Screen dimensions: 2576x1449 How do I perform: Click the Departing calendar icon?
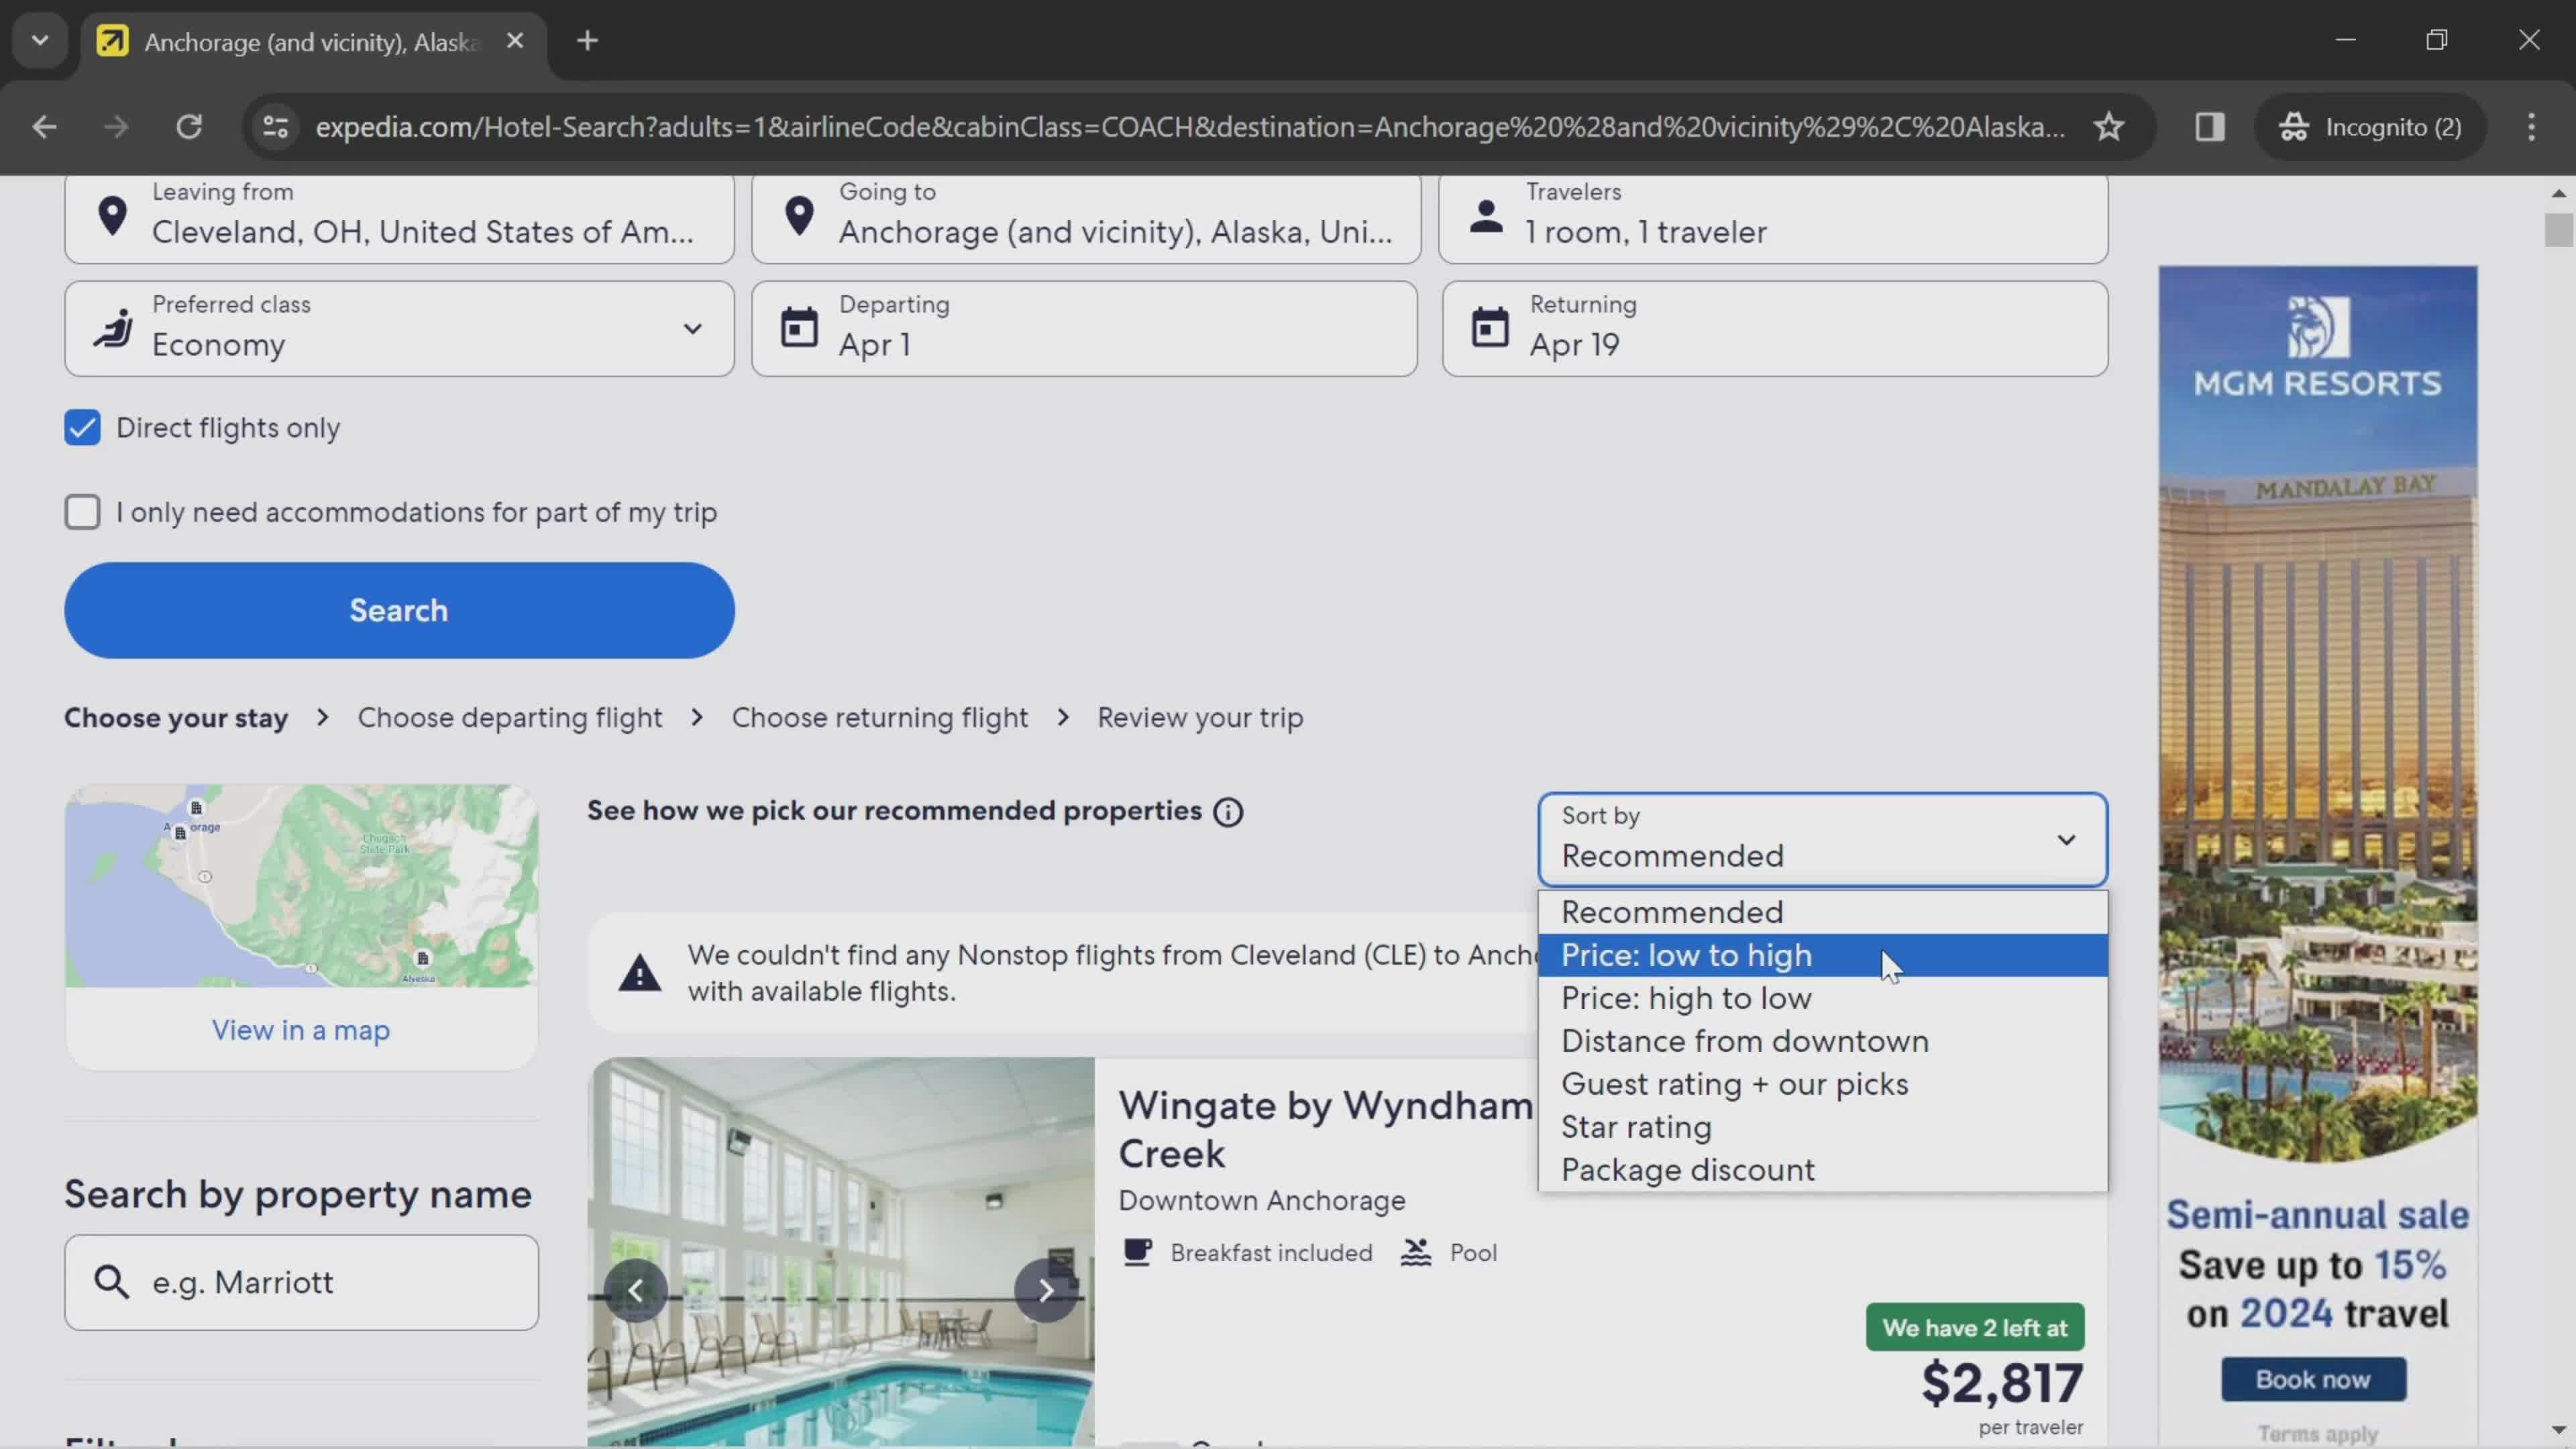(x=799, y=328)
